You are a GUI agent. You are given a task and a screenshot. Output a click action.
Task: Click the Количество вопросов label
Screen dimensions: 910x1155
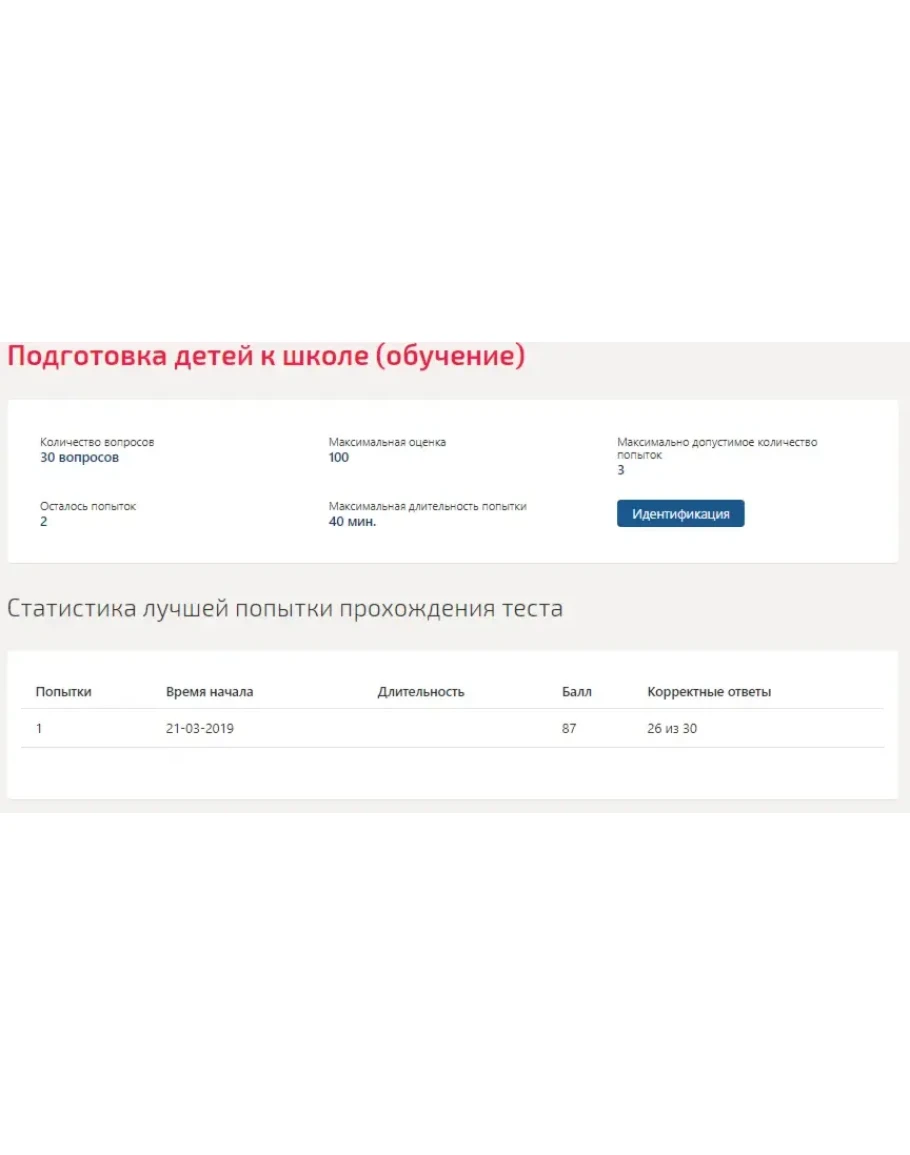[97, 442]
